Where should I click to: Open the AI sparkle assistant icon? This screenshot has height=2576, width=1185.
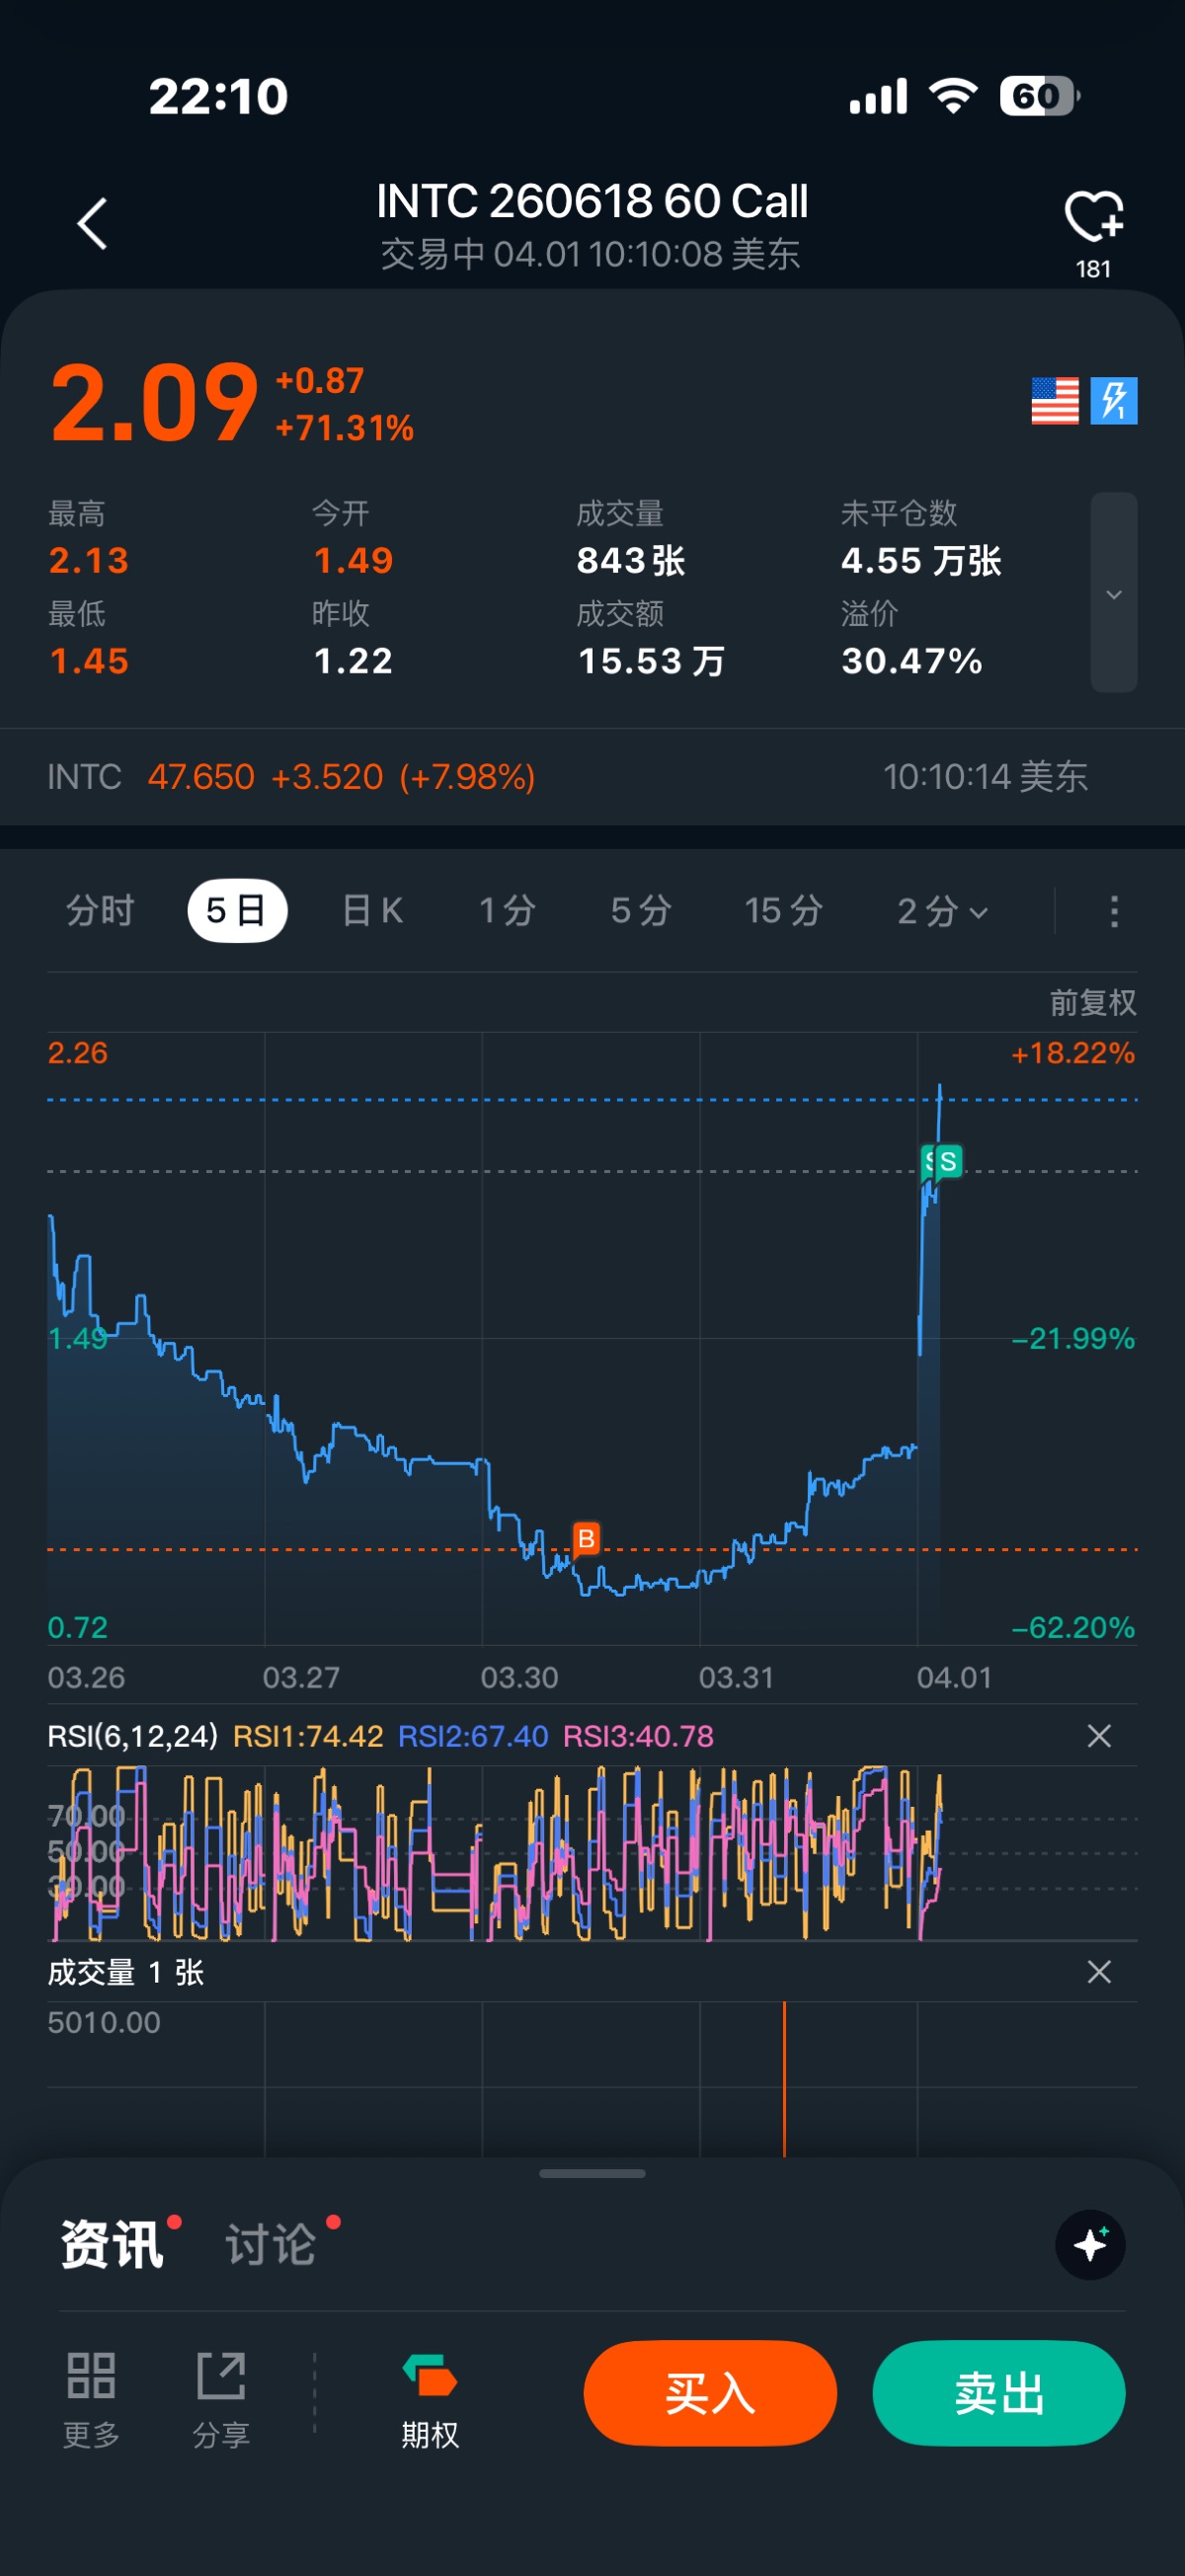tap(1089, 2244)
